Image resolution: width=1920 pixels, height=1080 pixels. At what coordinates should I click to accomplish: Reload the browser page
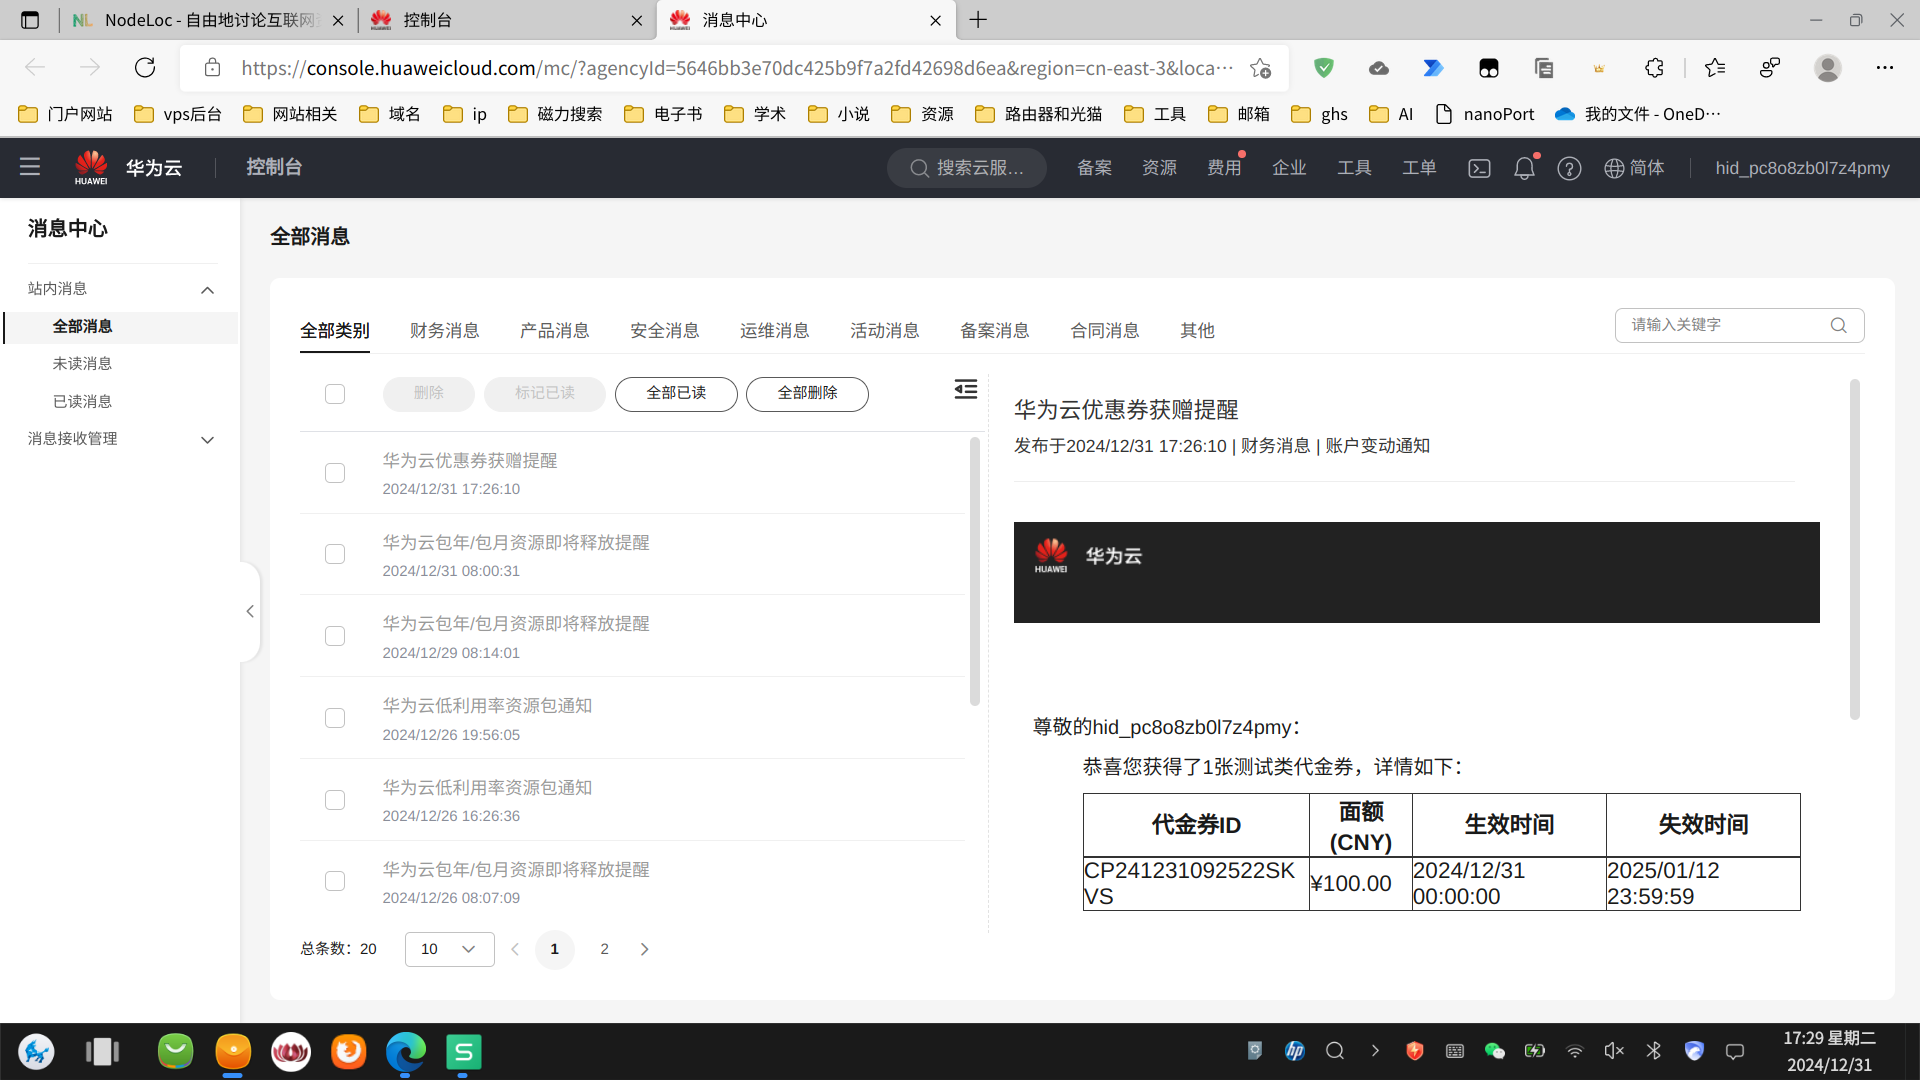coord(145,68)
